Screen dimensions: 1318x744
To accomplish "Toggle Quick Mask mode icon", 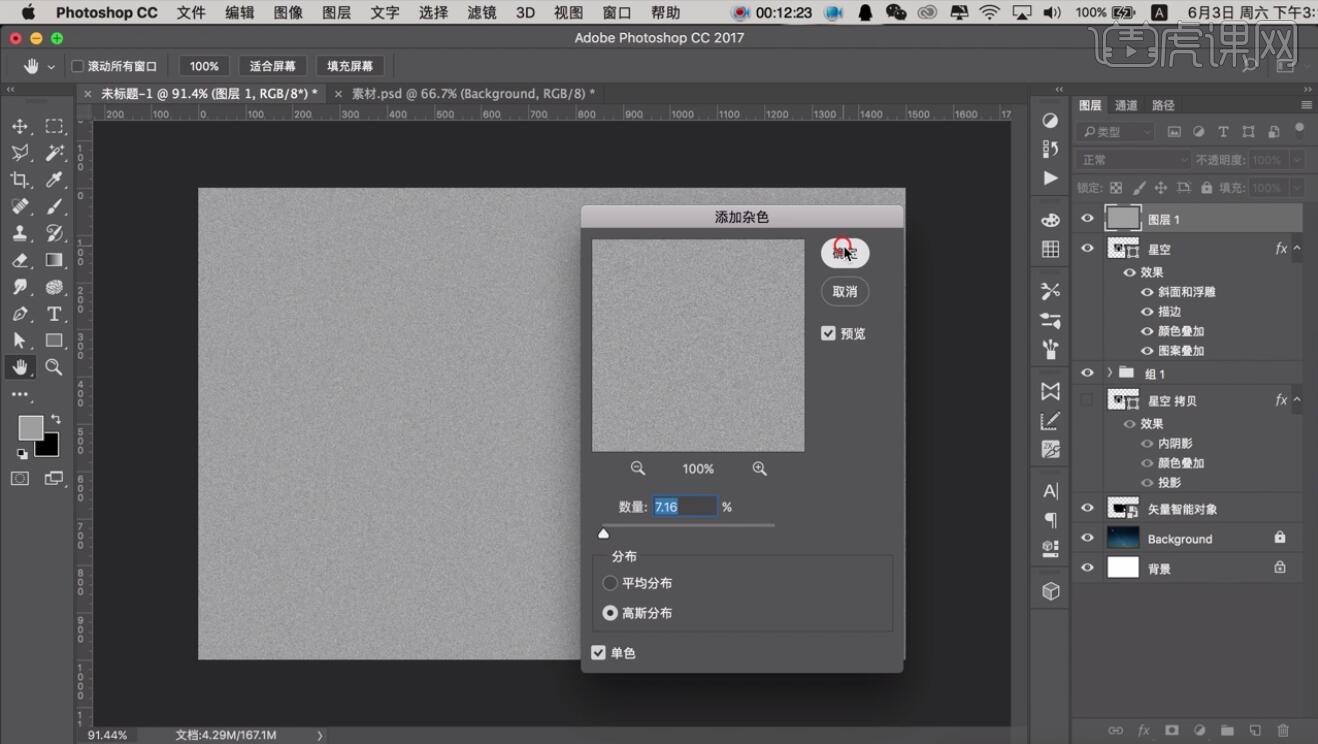I will coord(20,478).
